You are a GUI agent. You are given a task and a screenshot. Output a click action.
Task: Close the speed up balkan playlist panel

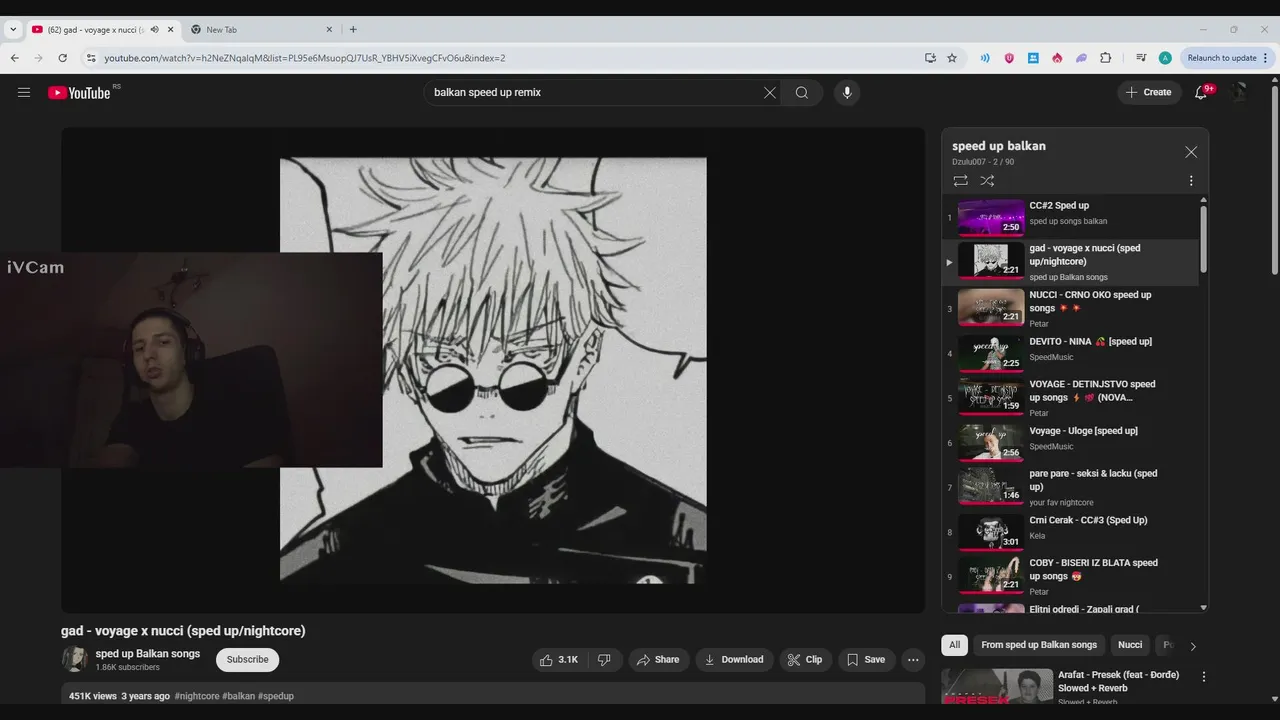[x=1191, y=152]
